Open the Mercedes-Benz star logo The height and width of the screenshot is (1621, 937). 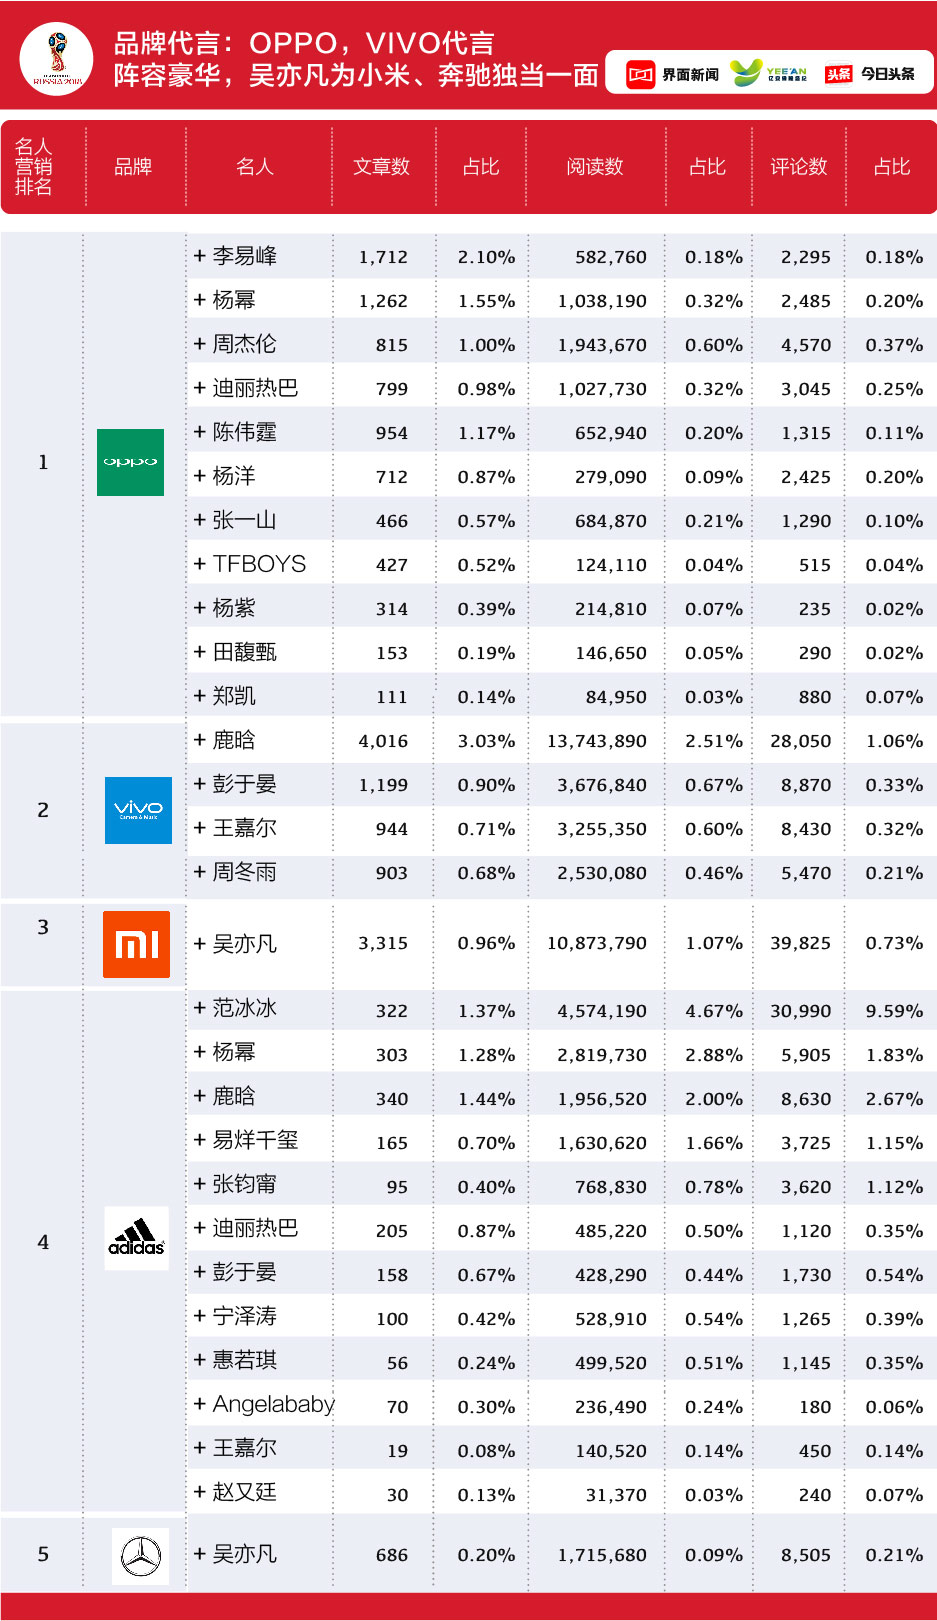[x=140, y=1556]
